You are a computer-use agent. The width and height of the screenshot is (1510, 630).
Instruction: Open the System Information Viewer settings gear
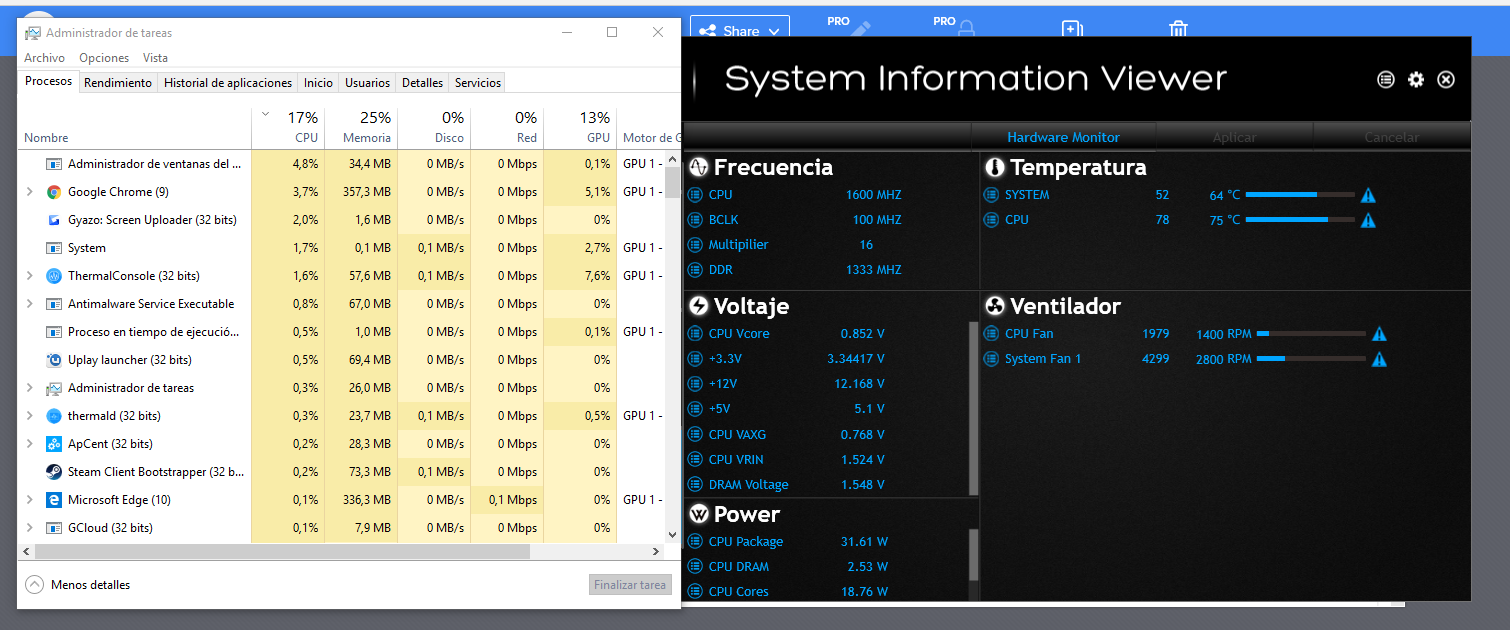tap(1416, 79)
